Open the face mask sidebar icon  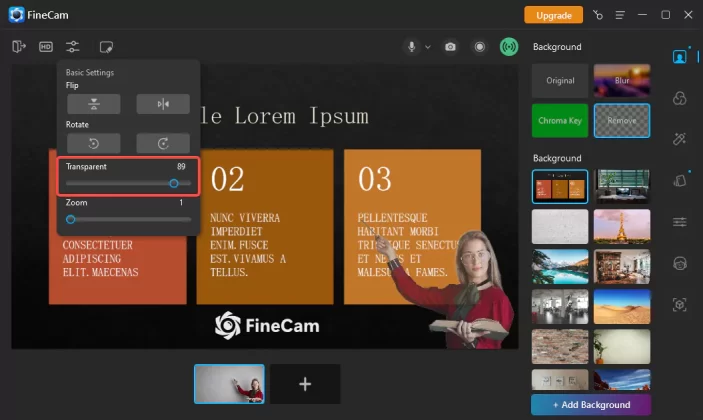[x=680, y=263]
